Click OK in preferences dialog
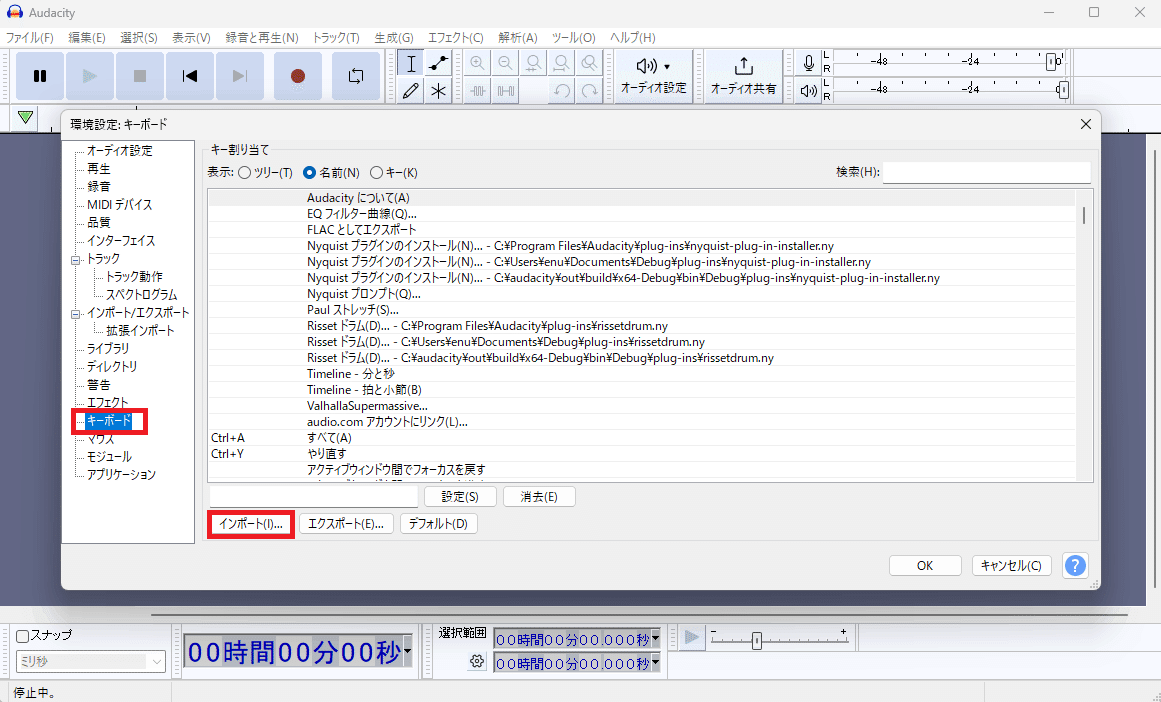The height and width of the screenshot is (702, 1161). (925, 566)
